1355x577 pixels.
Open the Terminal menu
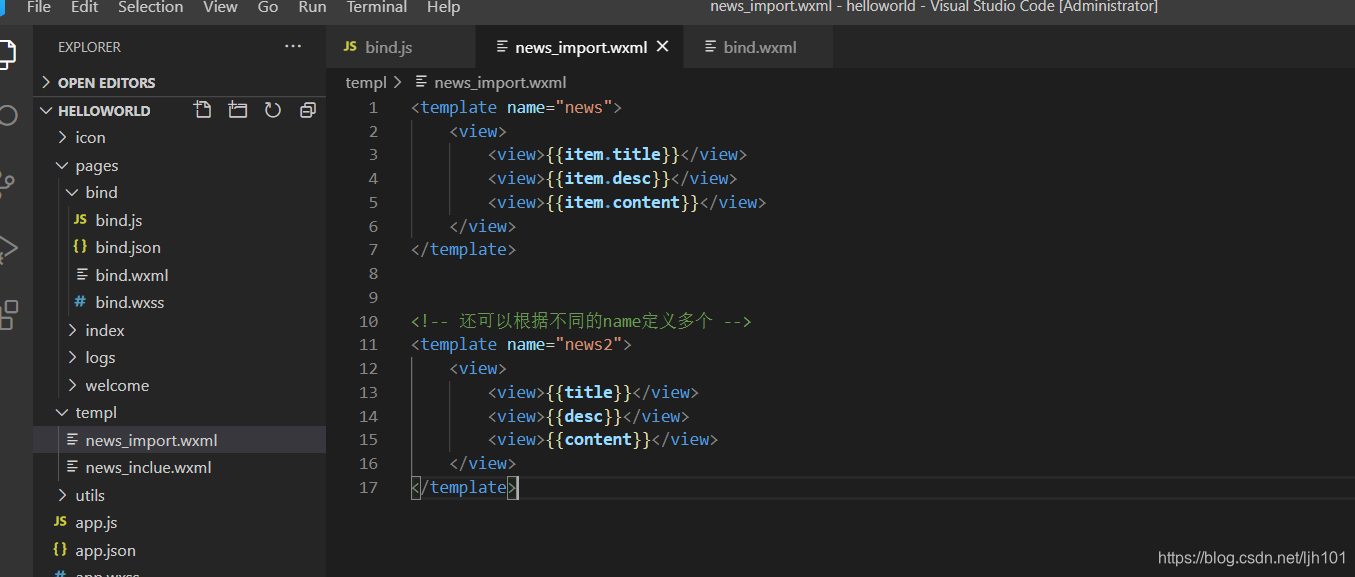click(377, 7)
